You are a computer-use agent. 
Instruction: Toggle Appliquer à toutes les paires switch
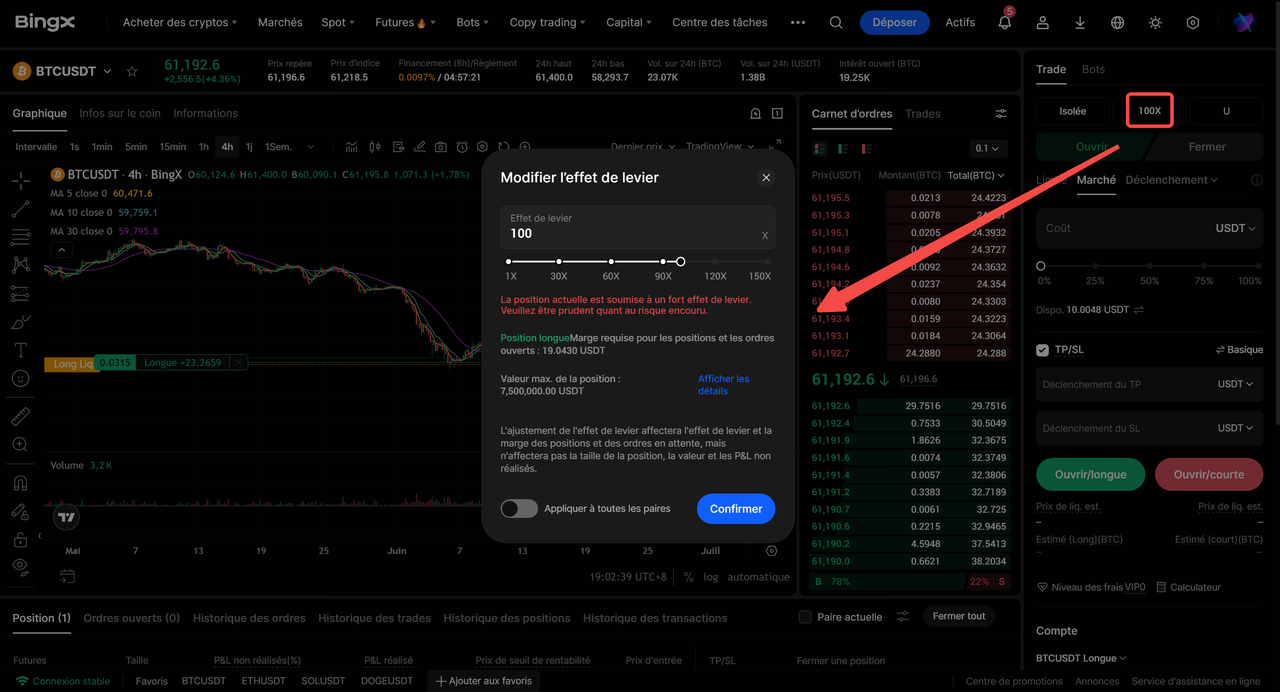click(x=519, y=508)
